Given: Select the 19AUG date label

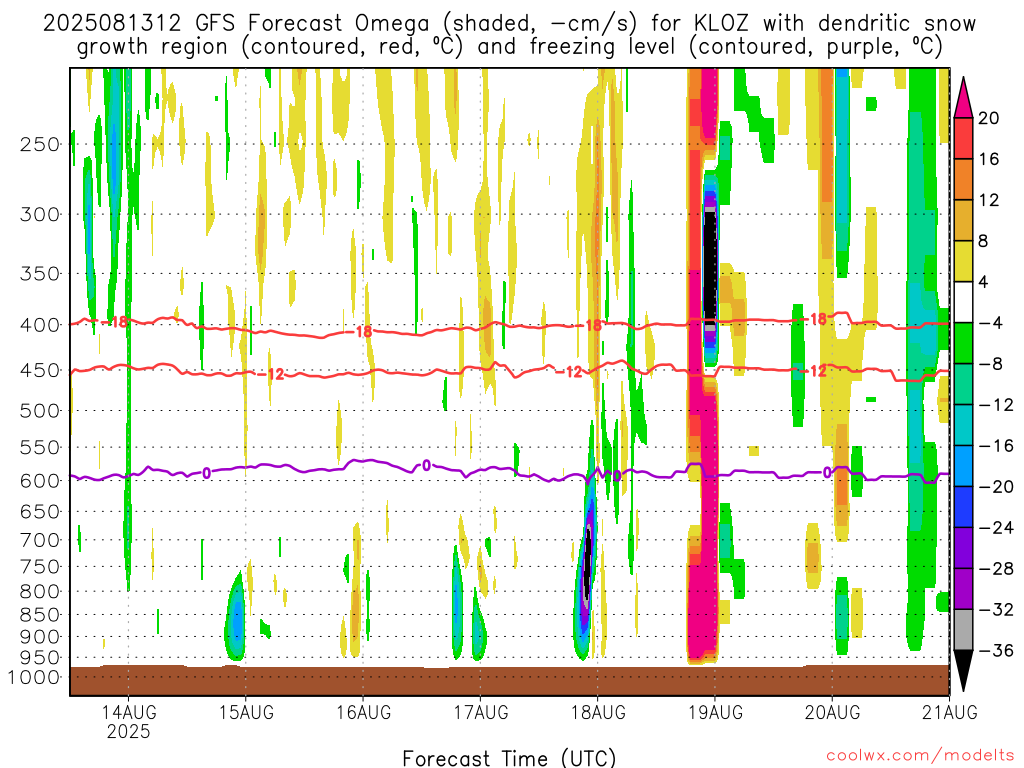Looking at the screenshot, I should point(716,712).
